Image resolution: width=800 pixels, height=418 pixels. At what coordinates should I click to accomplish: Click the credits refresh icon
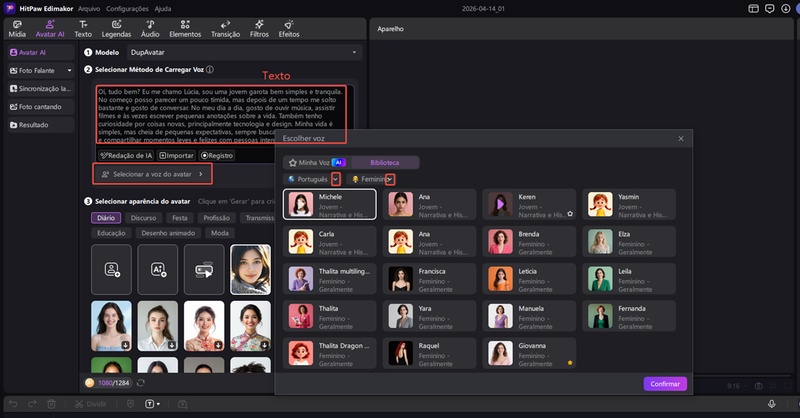[x=141, y=382]
